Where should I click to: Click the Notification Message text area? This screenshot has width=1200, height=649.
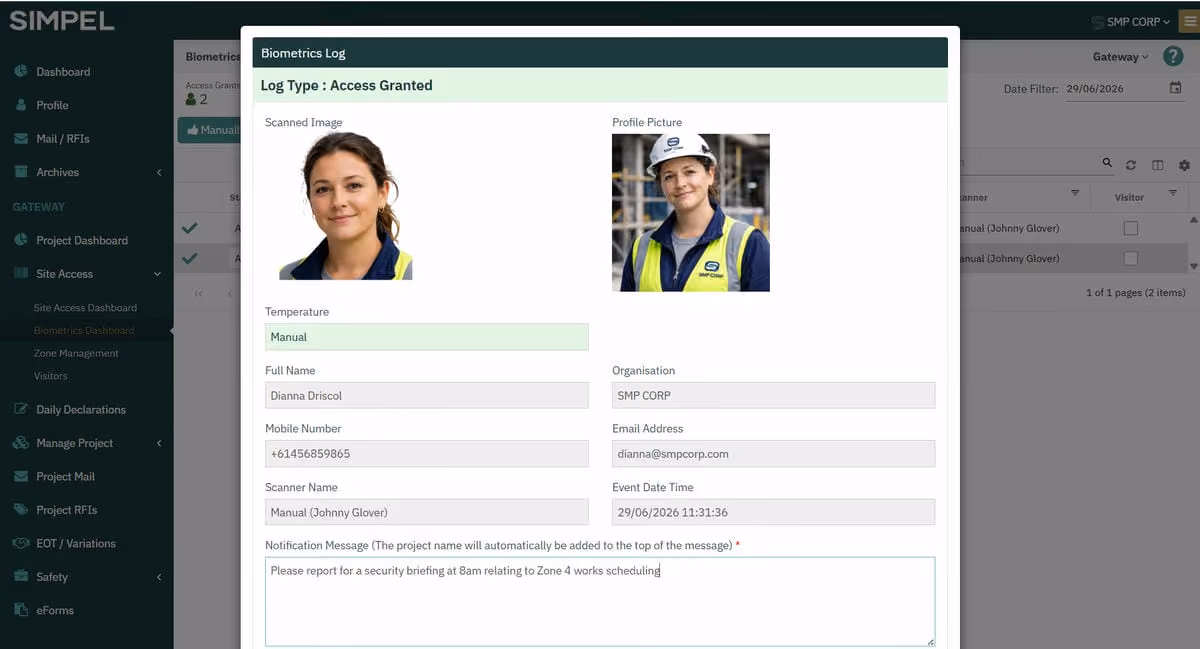pos(600,601)
